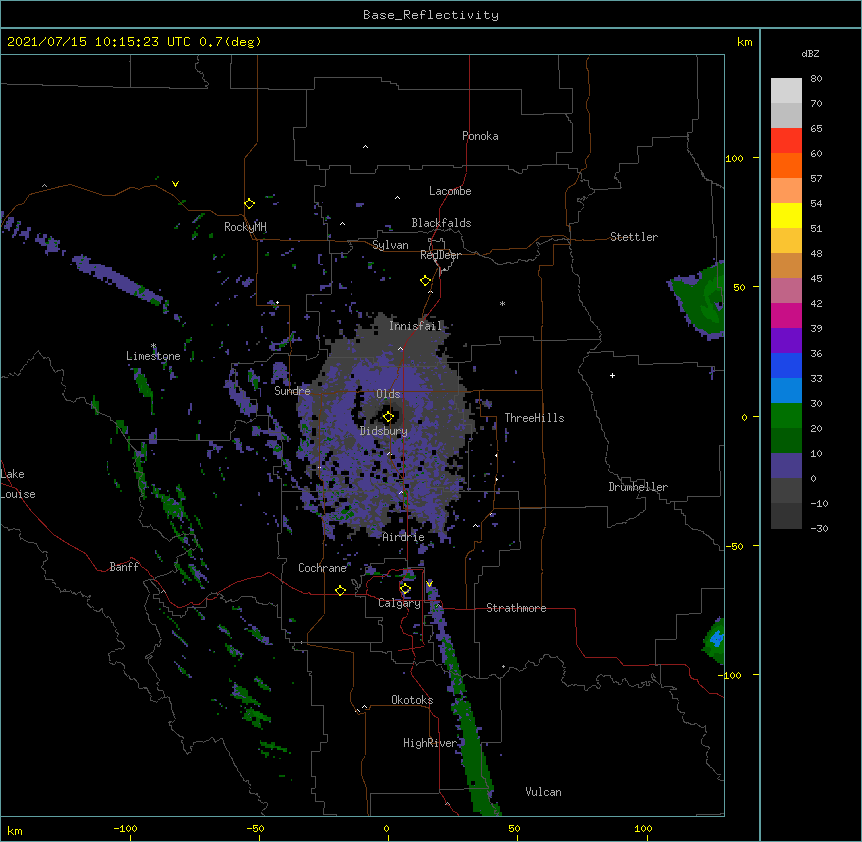Screen dimensions: 862x842
Task: Click the Airdrie label
Action: [403, 537]
